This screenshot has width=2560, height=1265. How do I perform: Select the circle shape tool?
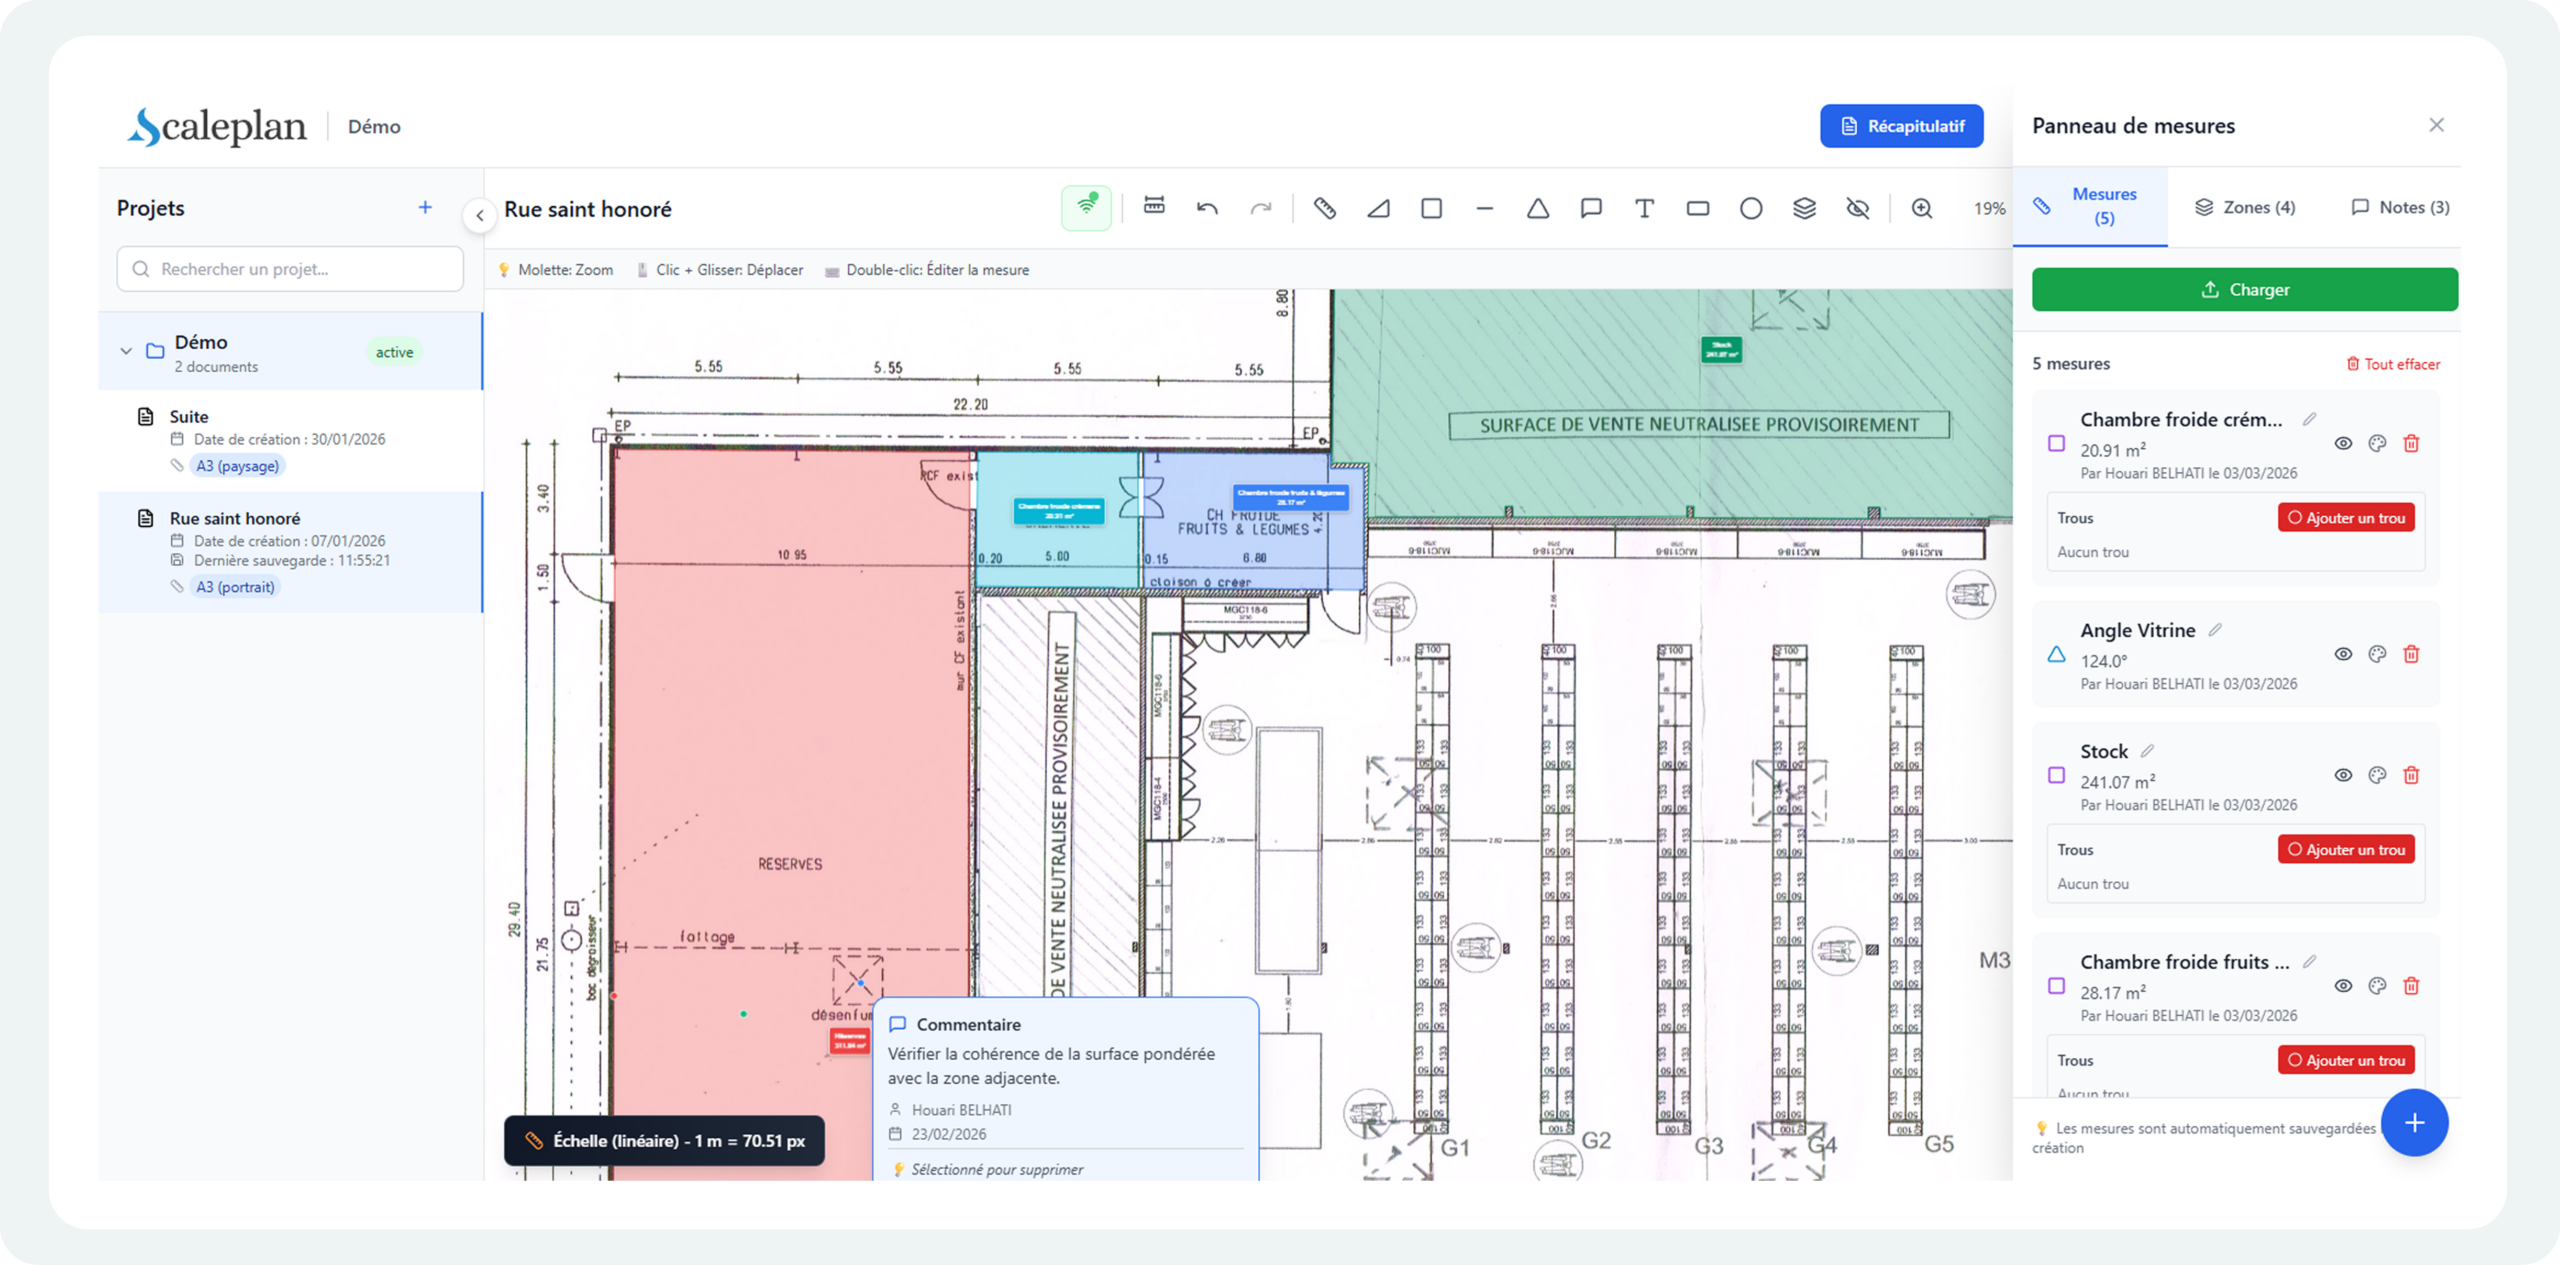tap(1750, 208)
